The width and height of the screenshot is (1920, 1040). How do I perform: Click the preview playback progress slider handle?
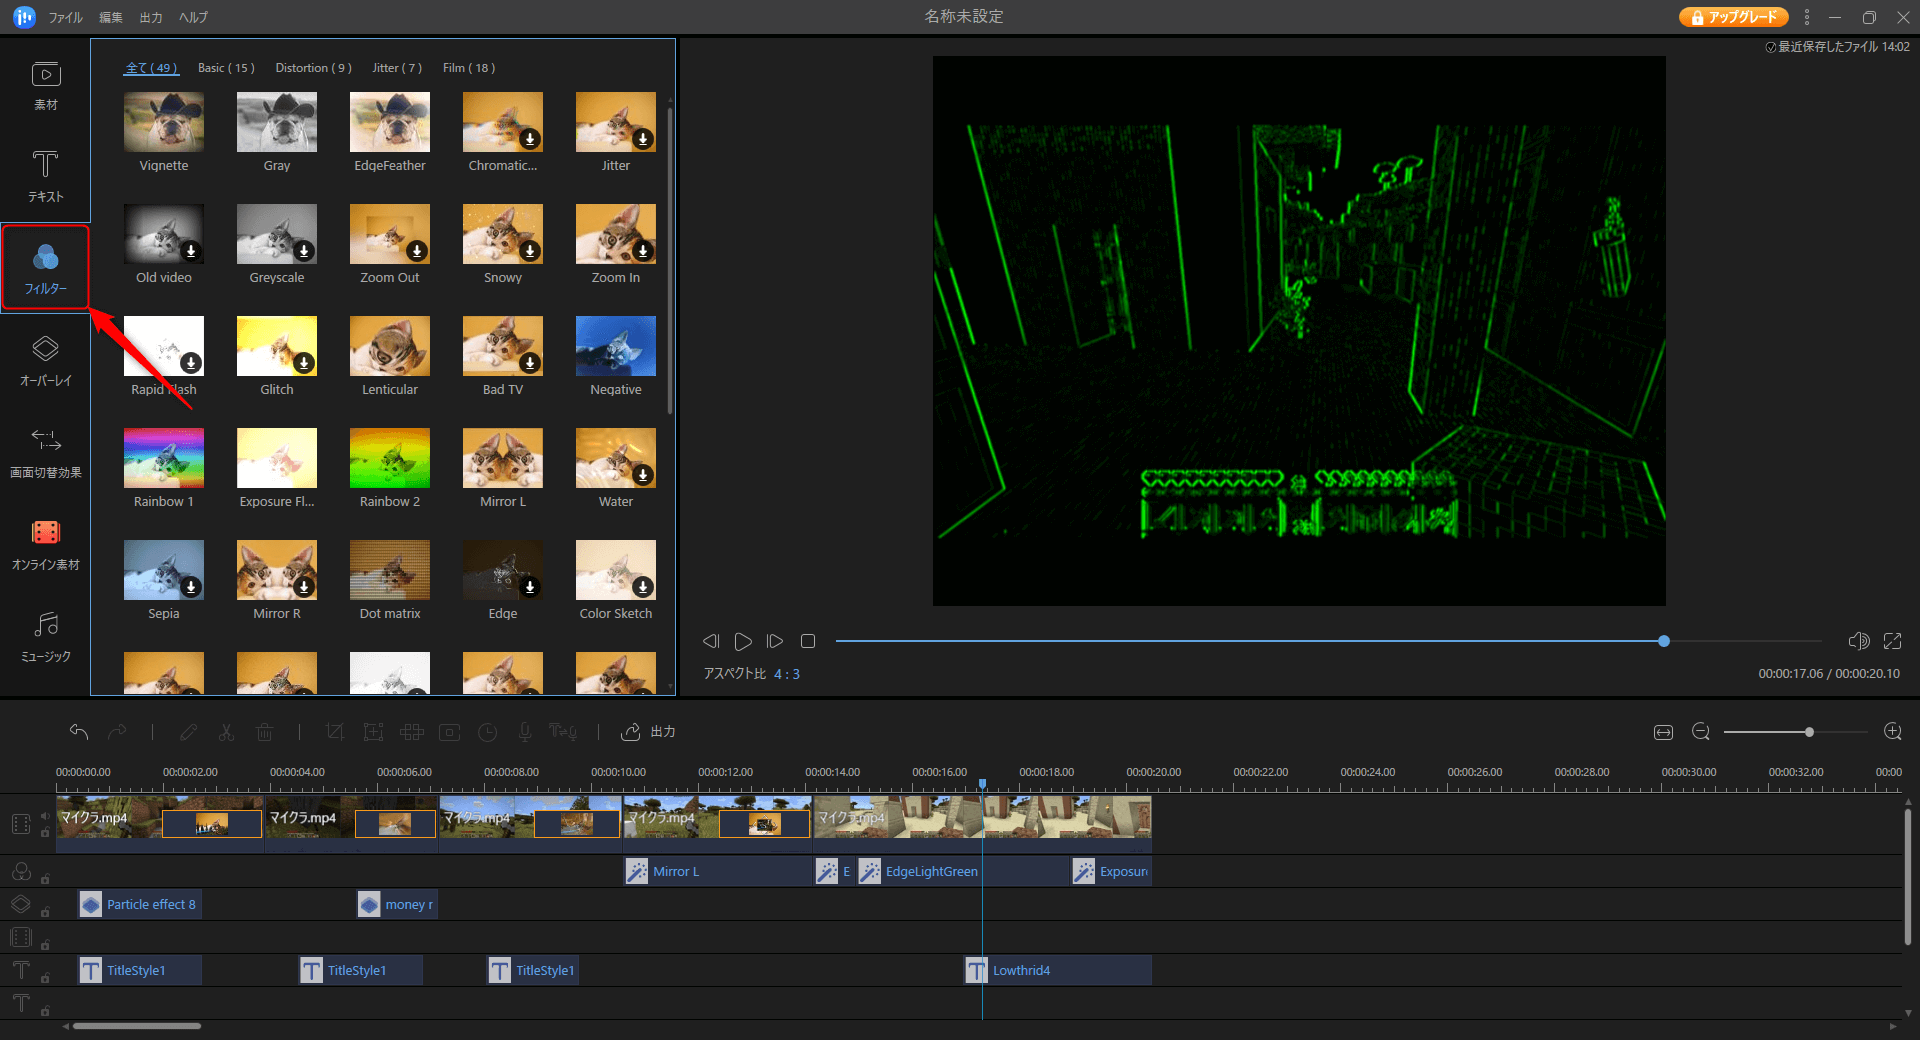click(x=1664, y=641)
